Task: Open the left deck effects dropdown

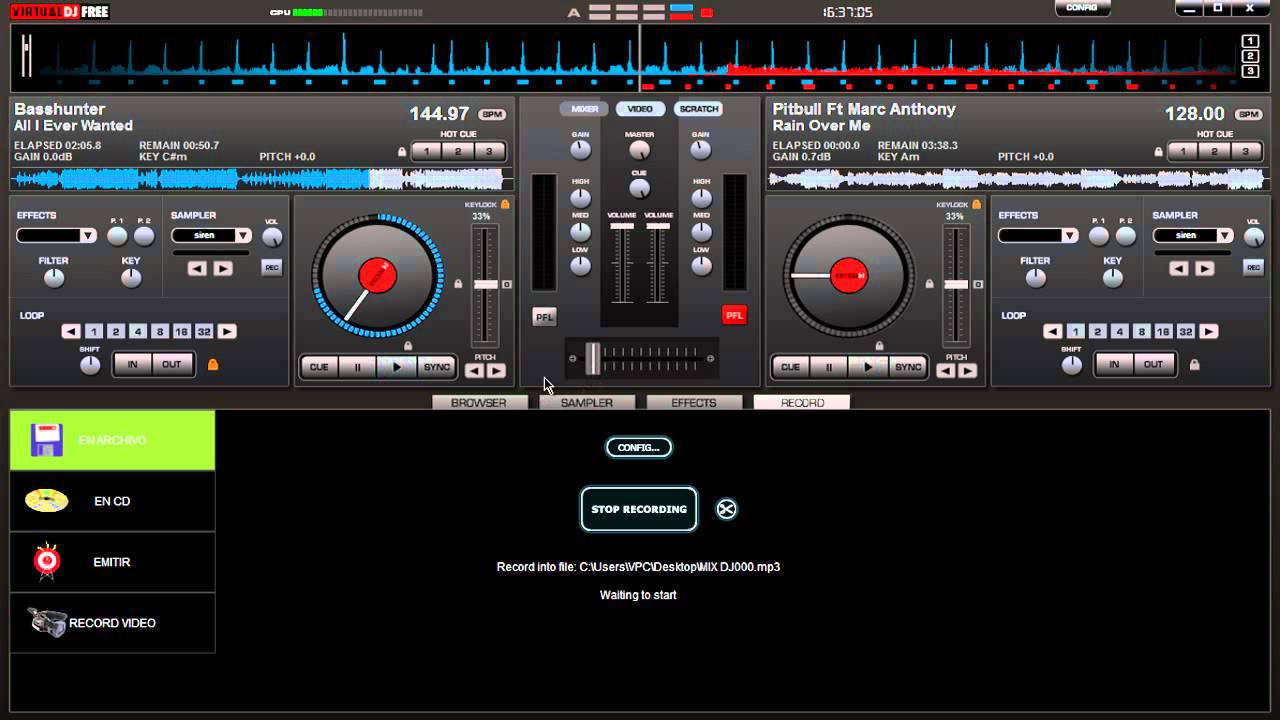Action: (x=88, y=236)
